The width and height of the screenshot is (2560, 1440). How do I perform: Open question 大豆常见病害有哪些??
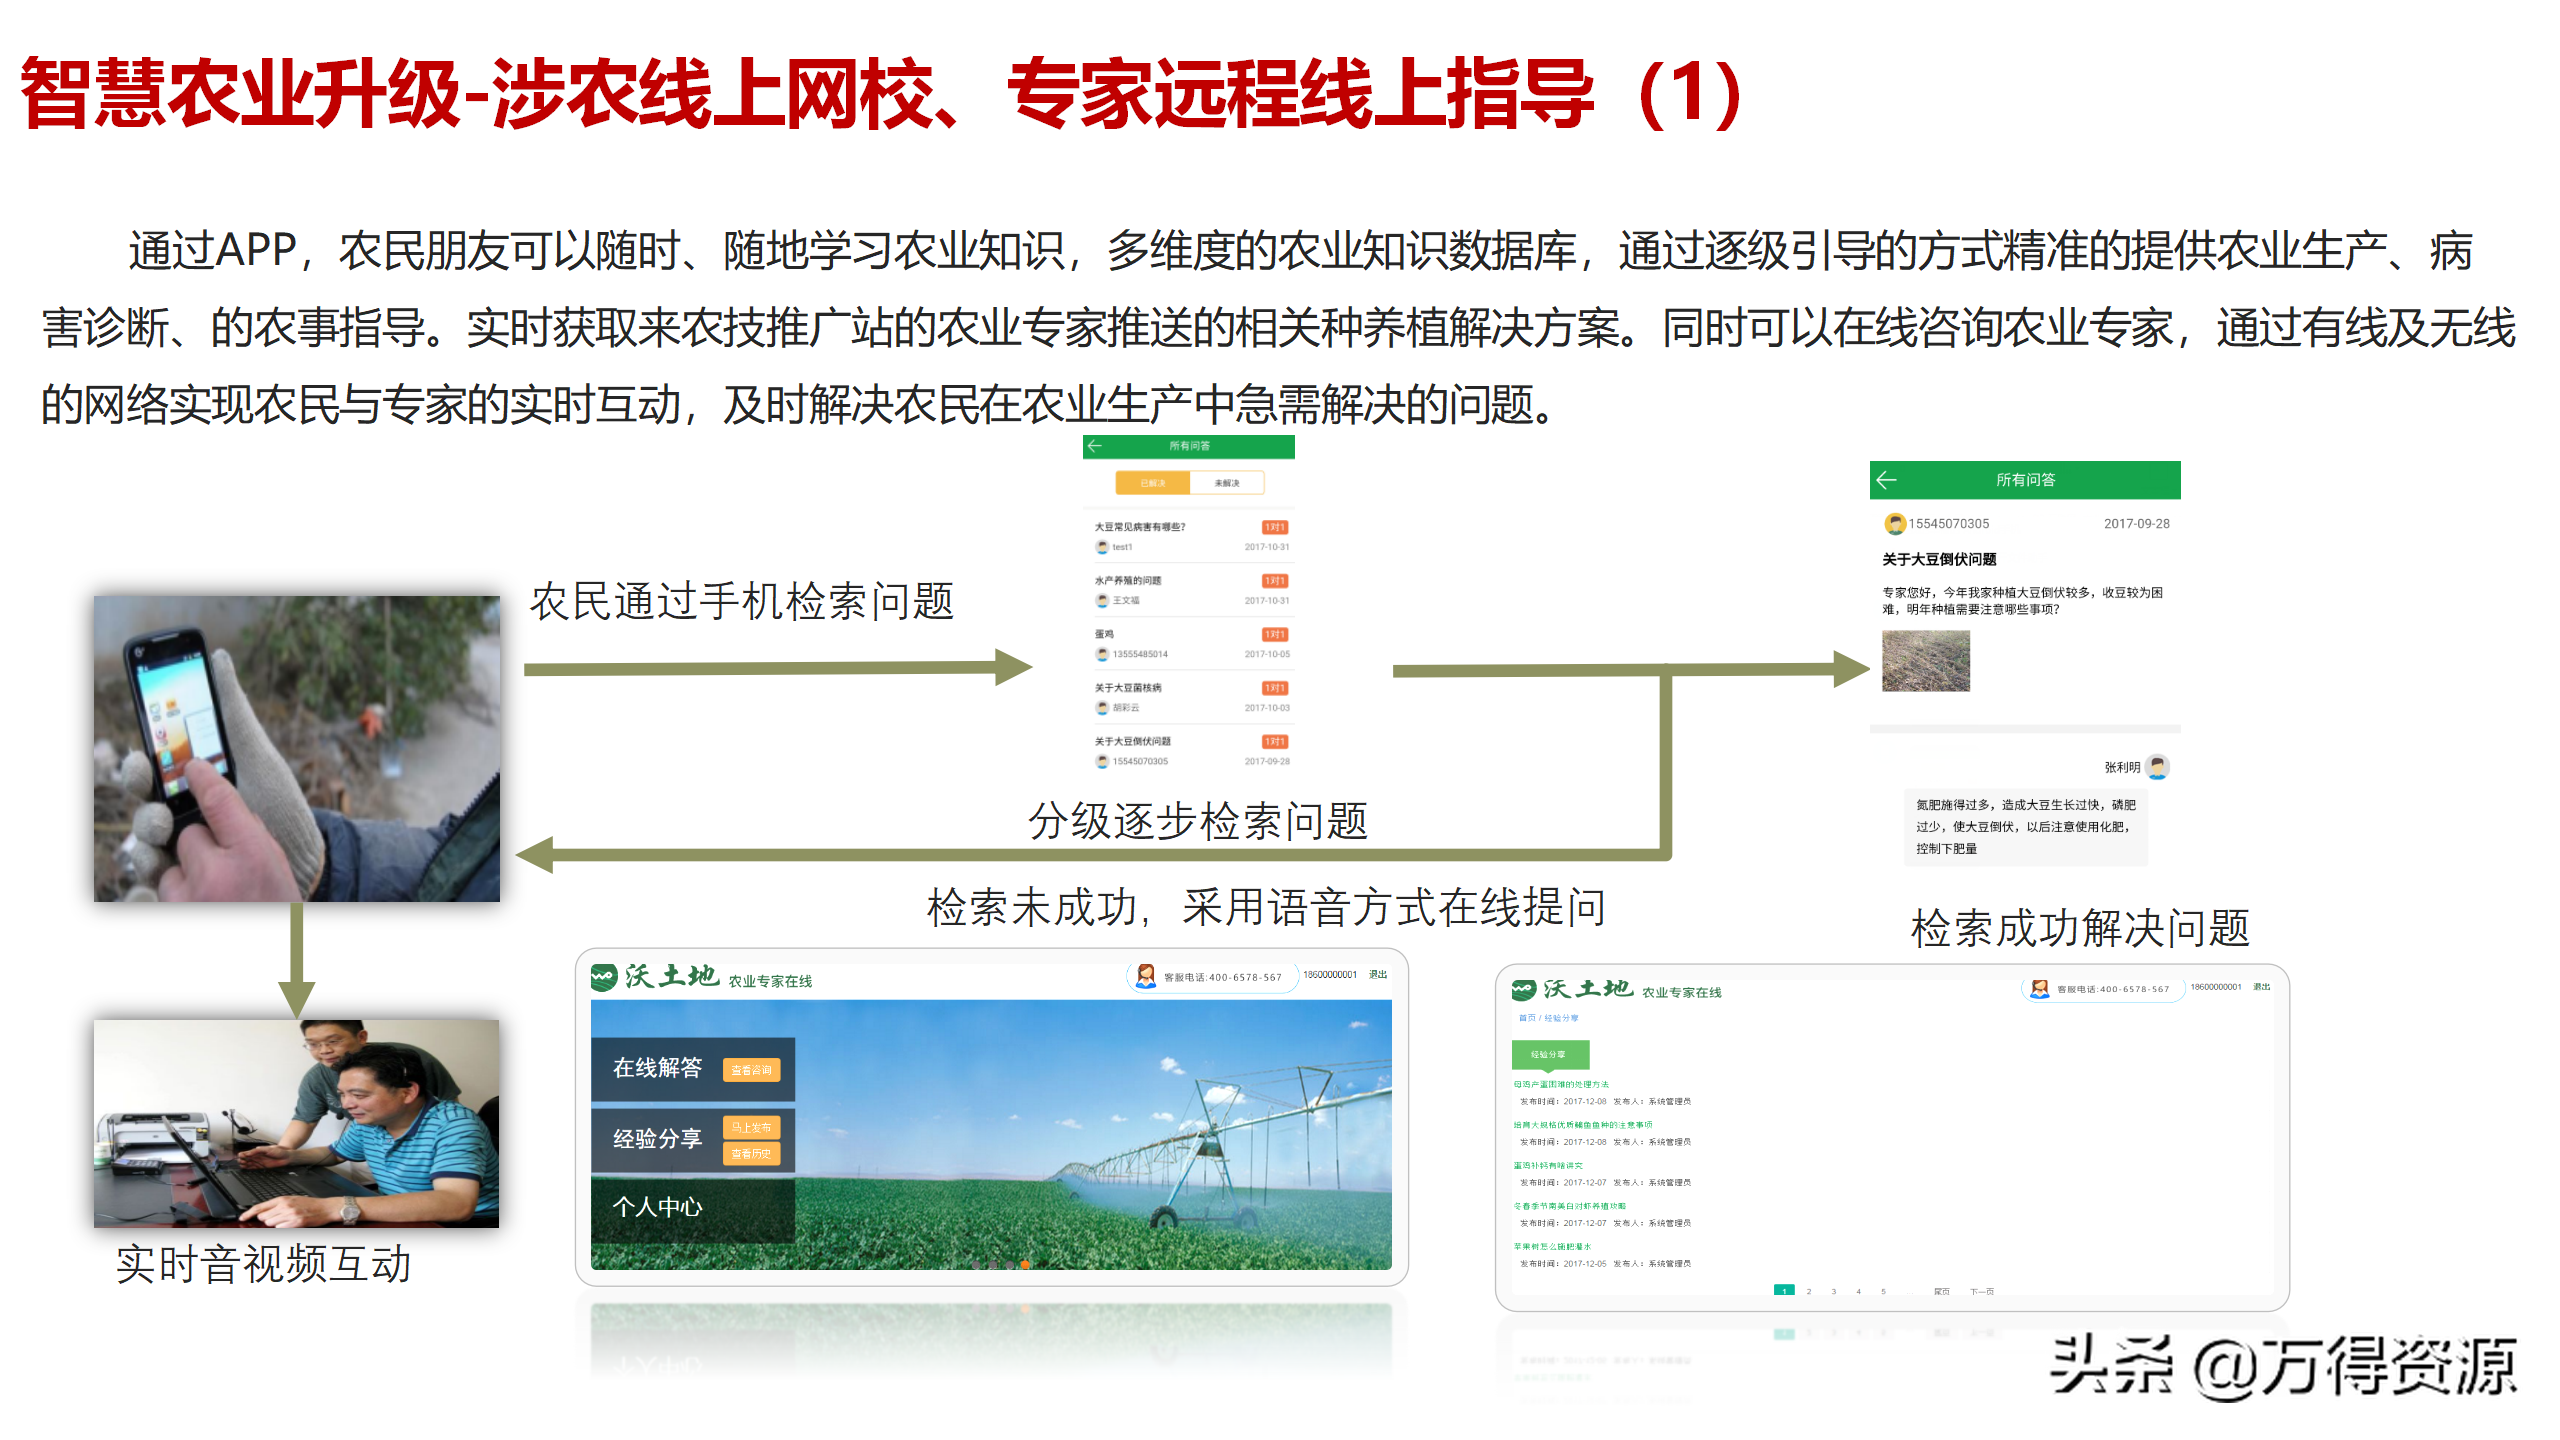pyautogui.click(x=1140, y=527)
